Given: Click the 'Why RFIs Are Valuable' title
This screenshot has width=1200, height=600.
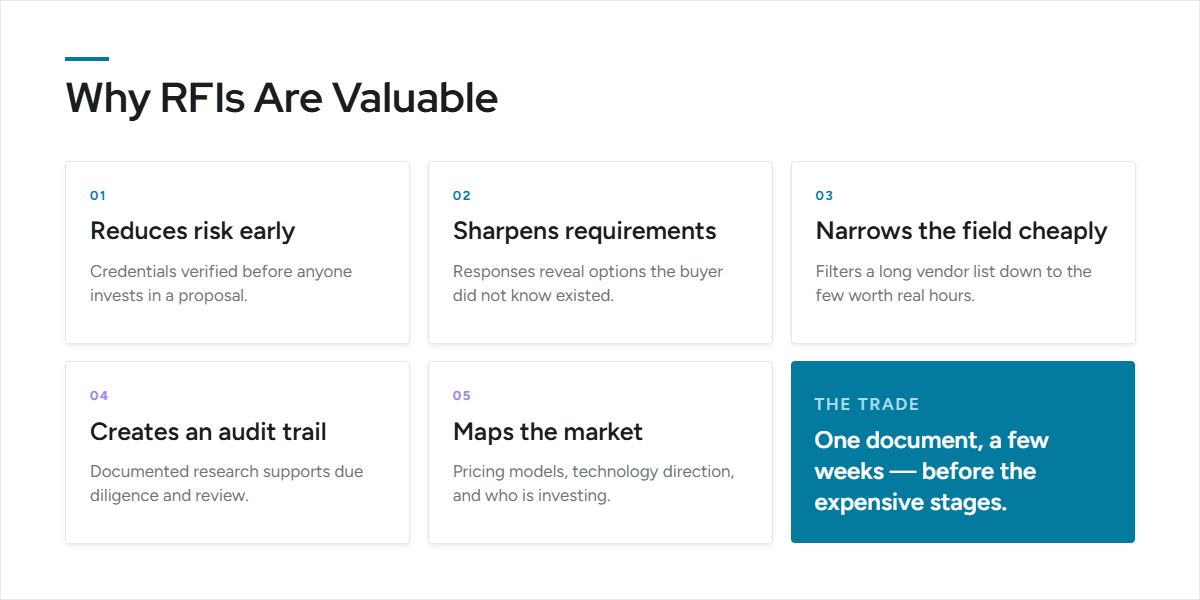Looking at the screenshot, I should click(x=281, y=98).
